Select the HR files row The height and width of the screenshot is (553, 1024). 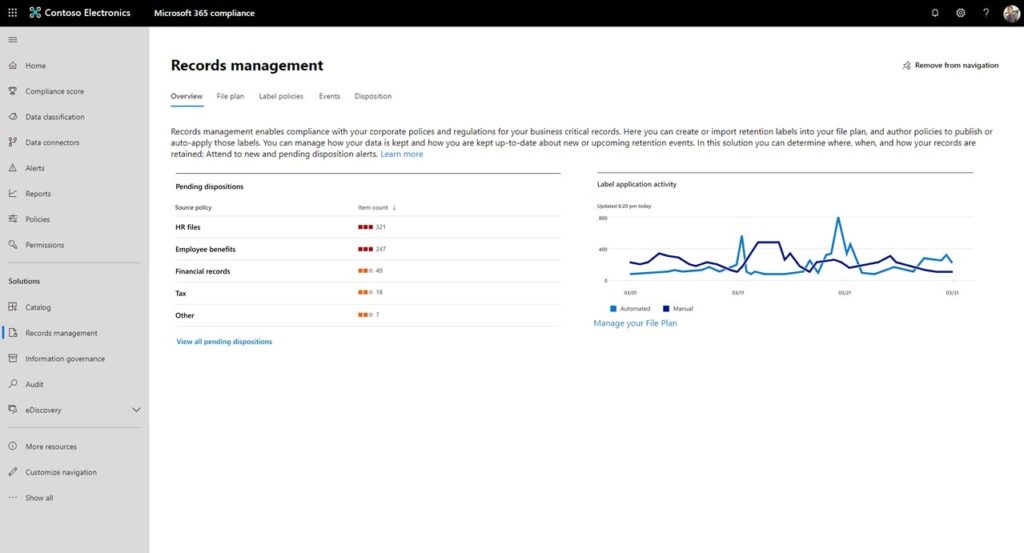coord(188,228)
